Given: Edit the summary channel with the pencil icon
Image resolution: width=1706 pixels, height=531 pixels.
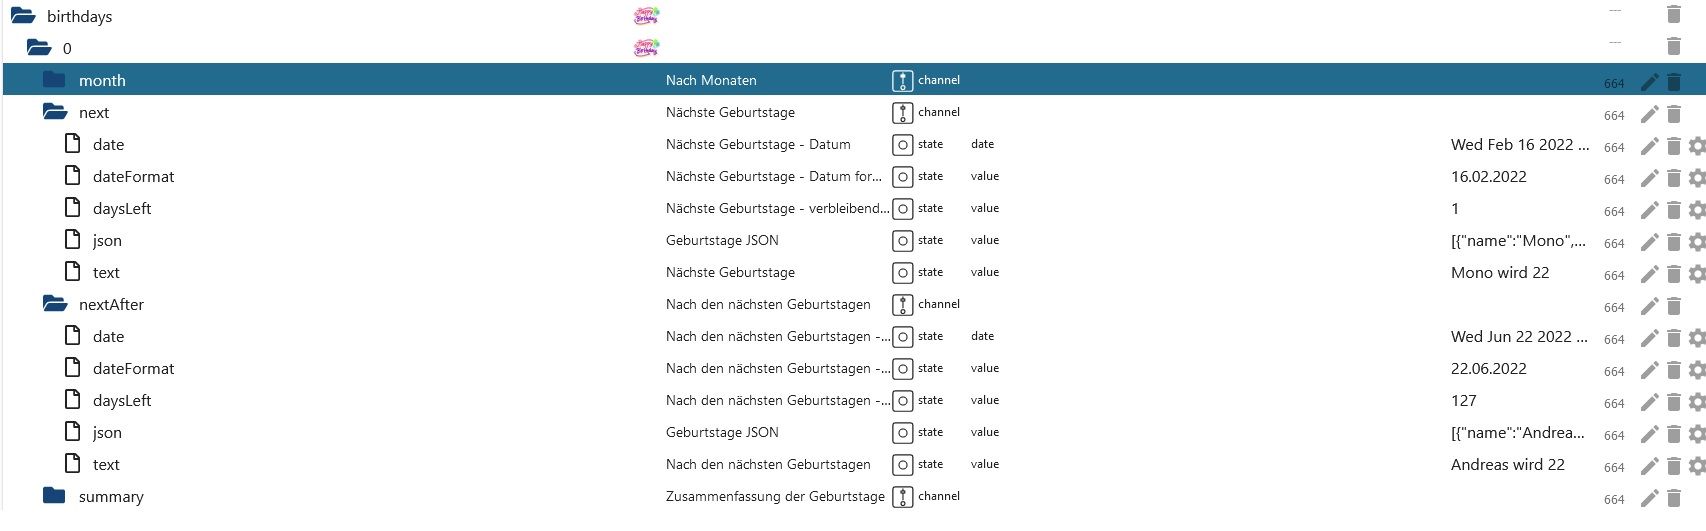Looking at the screenshot, I should (1649, 498).
